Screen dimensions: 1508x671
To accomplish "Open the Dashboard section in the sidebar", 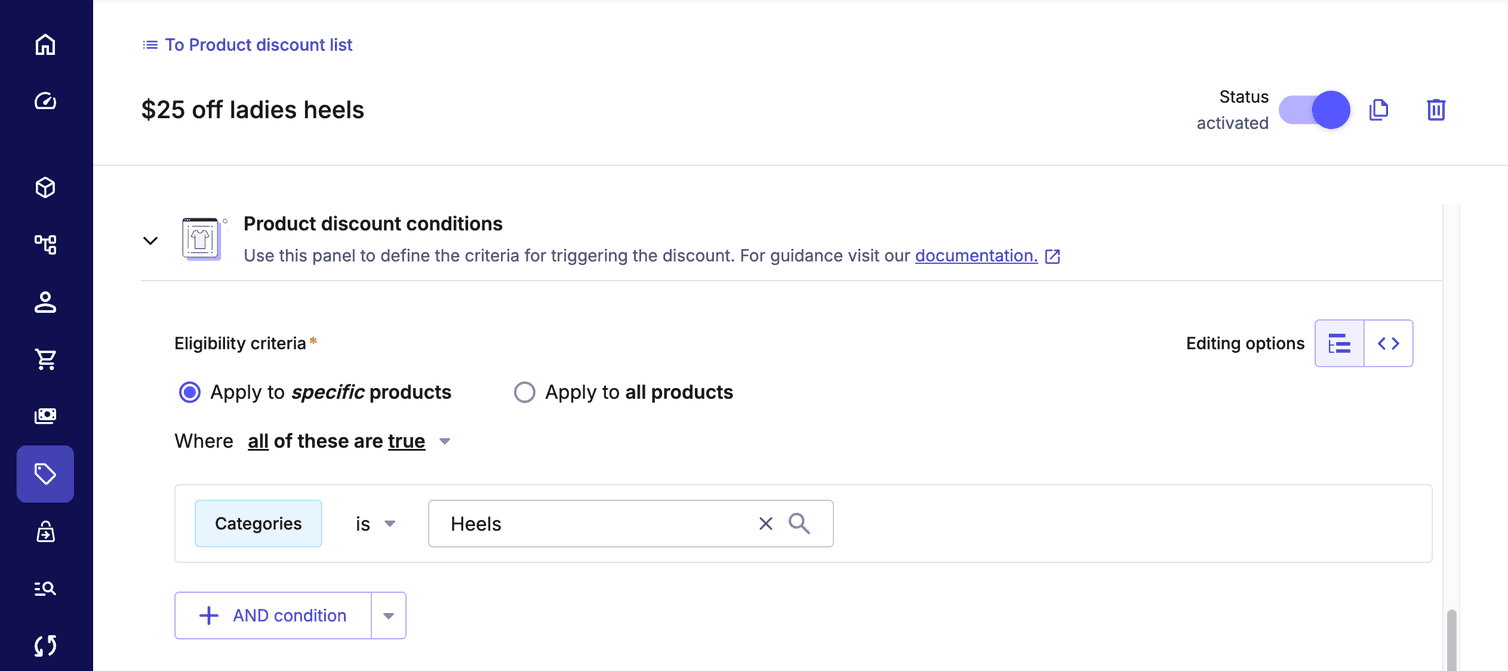I will [45, 100].
